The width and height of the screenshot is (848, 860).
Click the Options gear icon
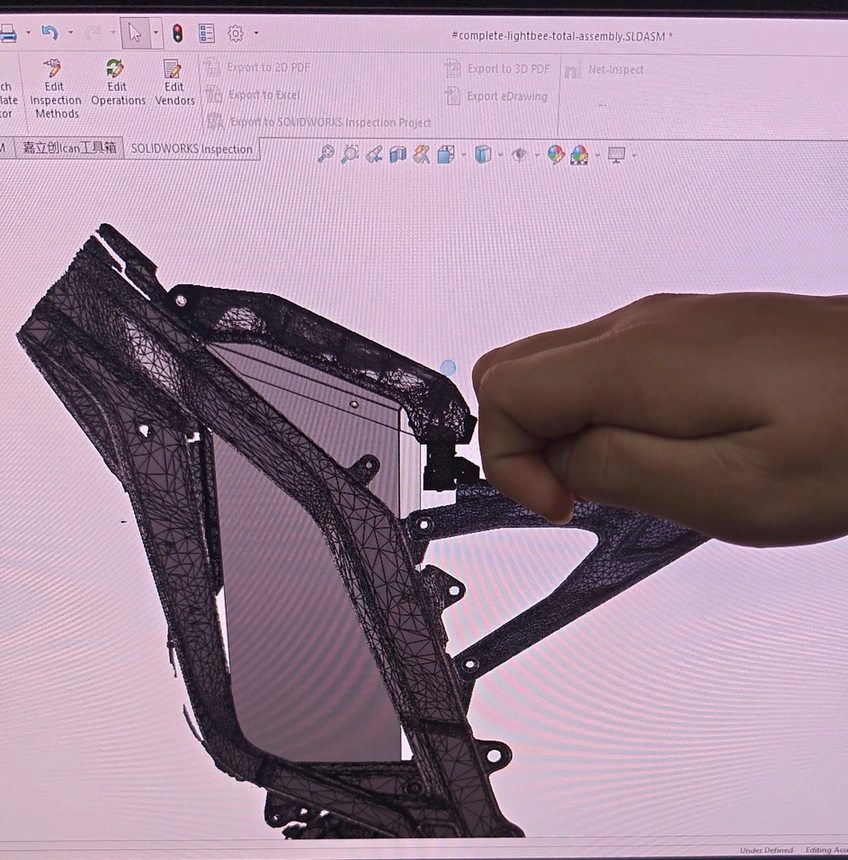(x=235, y=33)
